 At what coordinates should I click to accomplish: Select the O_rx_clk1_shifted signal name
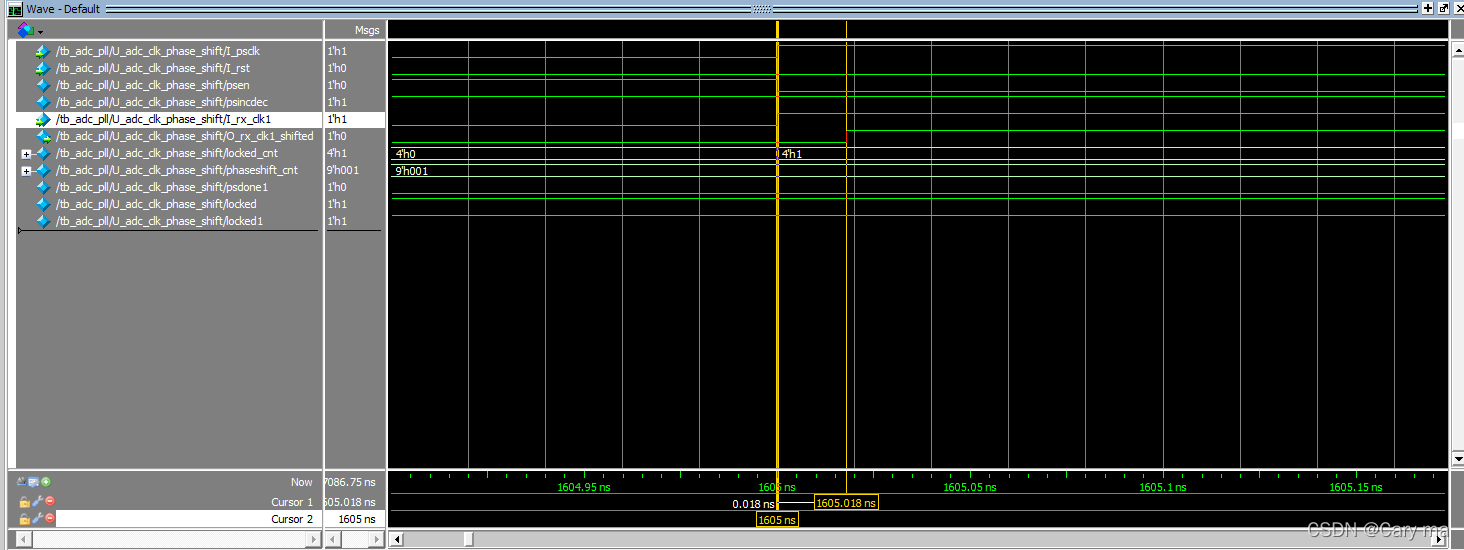pos(184,136)
